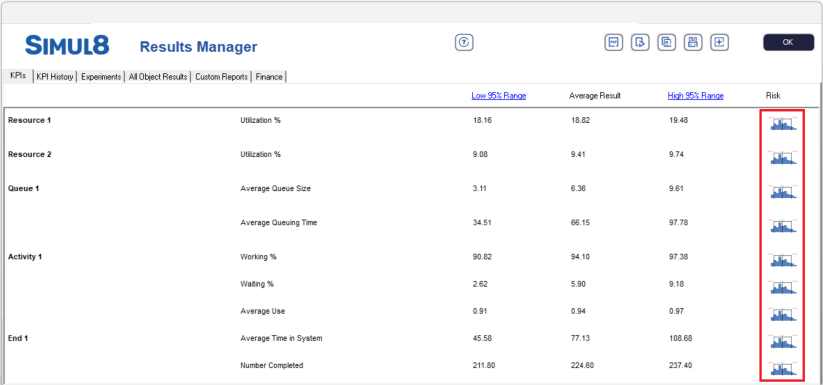Open the All Object Results tab
The width and height of the screenshot is (823, 385).
[158, 77]
